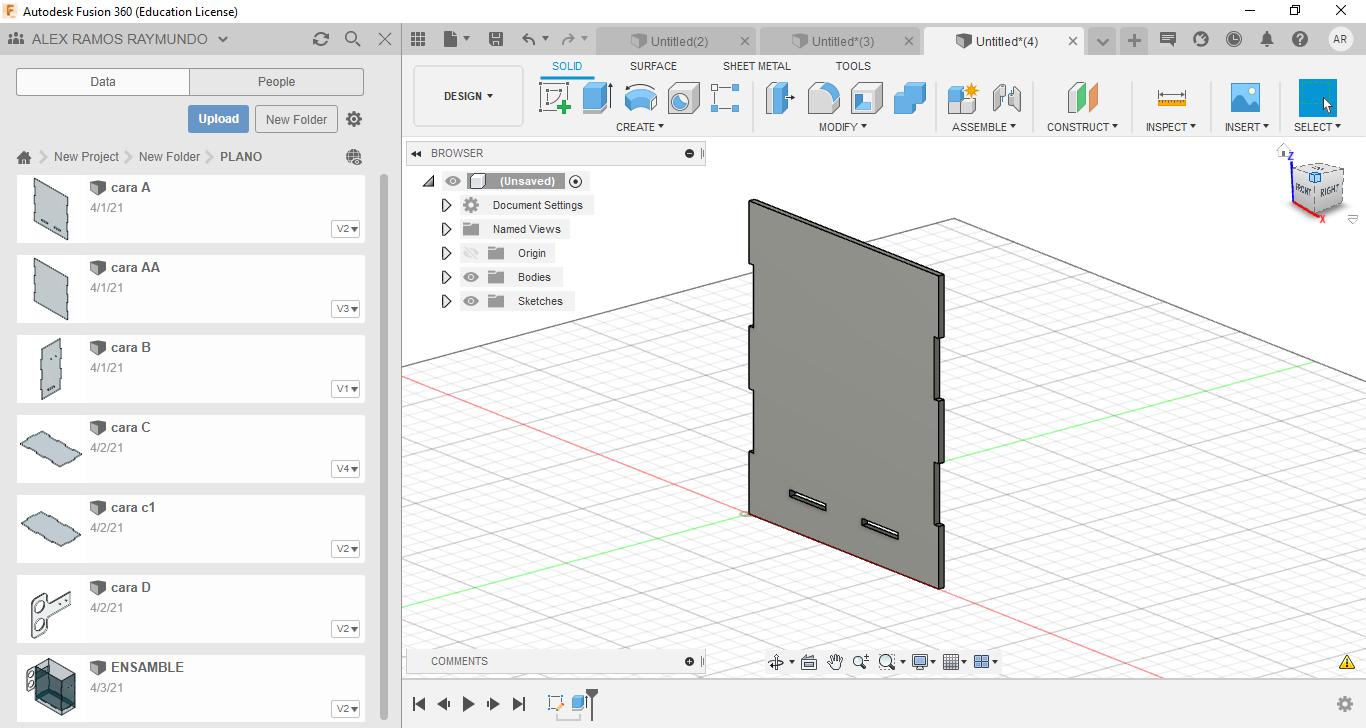Screen dimensions: 1366x728
Task: Select the Rectangular Pattern tool icon
Action: [x=725, y=98]
